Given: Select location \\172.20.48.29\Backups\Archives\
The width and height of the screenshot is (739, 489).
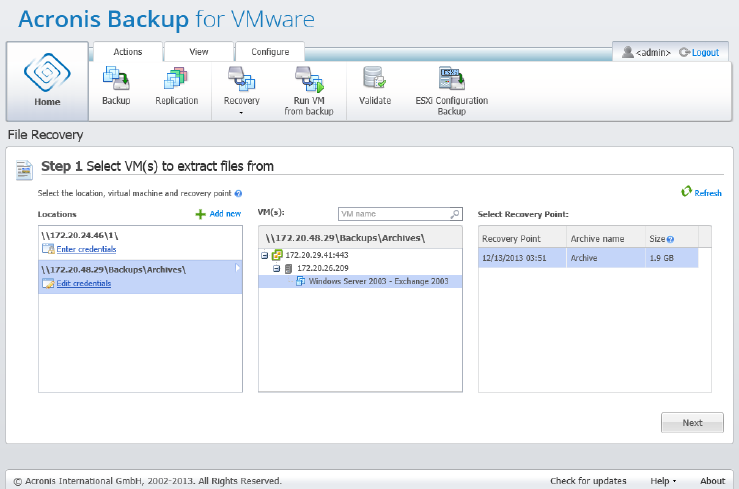Looking at the screenshot, I should click(x=140, y=277).
